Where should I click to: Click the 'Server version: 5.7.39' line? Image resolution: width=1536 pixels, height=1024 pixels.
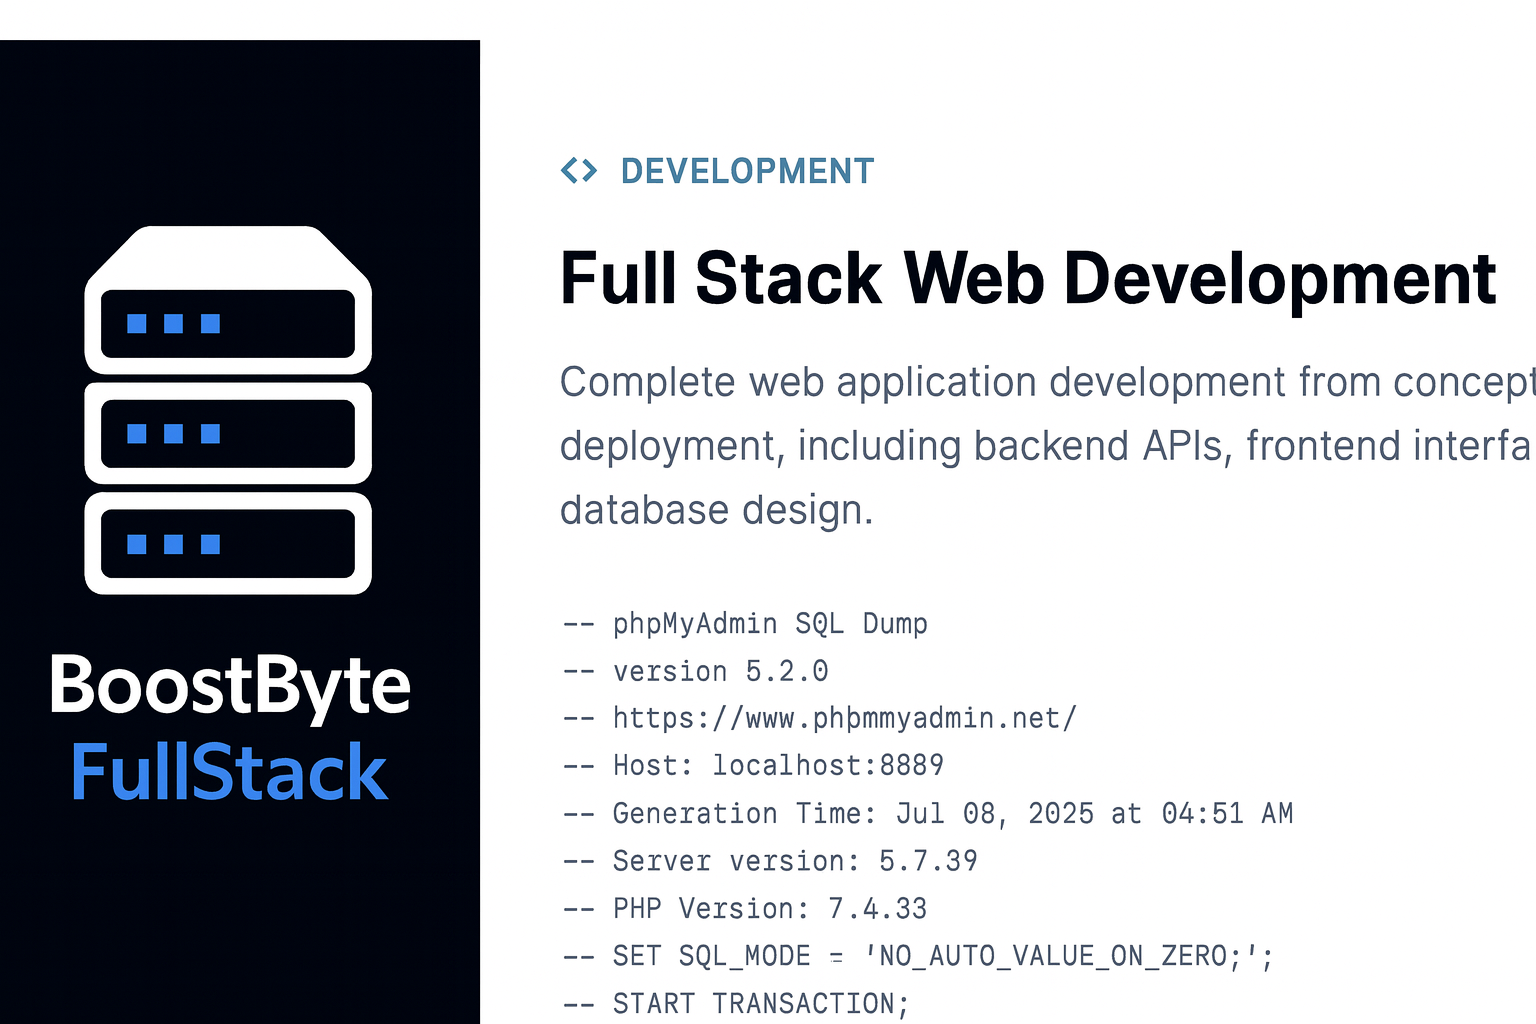770,861
